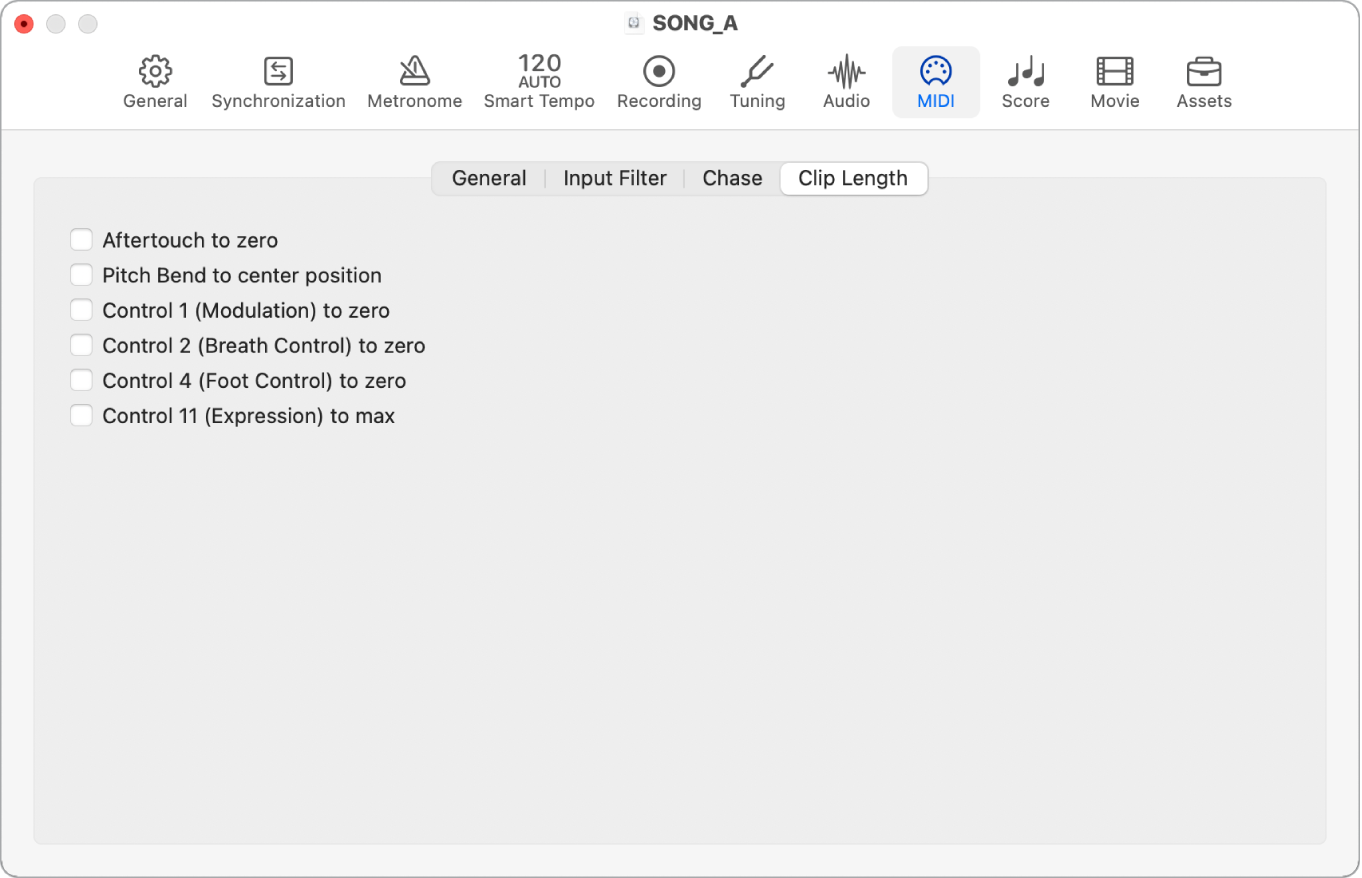This screenshot has height=878, width=1362.
Task: Open the Assets settings pane
Action: pos(1203,80)
